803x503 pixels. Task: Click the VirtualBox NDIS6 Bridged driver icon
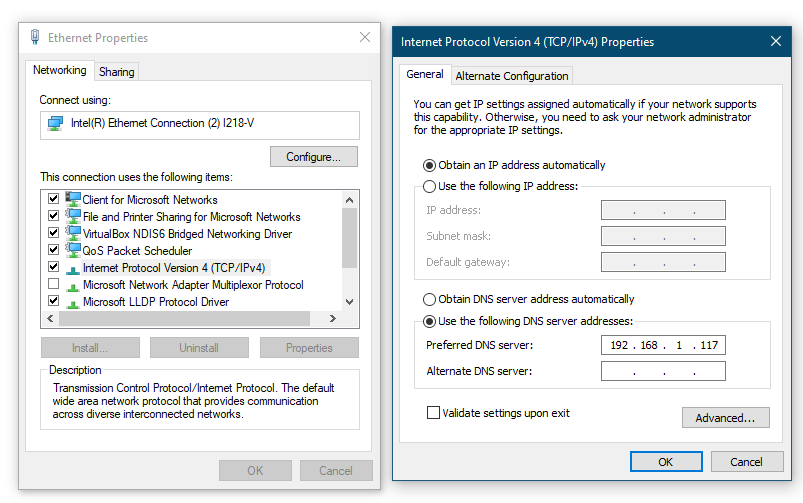pos(73,233)
